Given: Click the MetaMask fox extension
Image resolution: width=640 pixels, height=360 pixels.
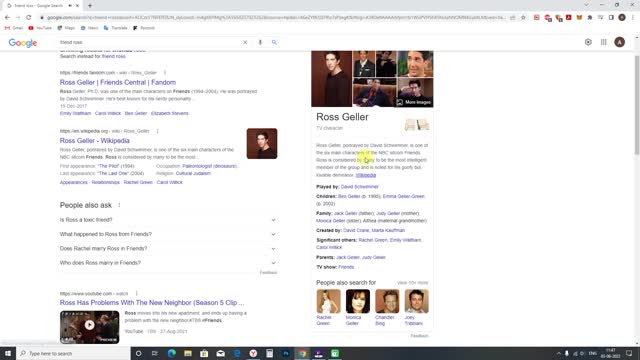Looking at the screenshot, I should pyautogui.click(x=579, y=18).
